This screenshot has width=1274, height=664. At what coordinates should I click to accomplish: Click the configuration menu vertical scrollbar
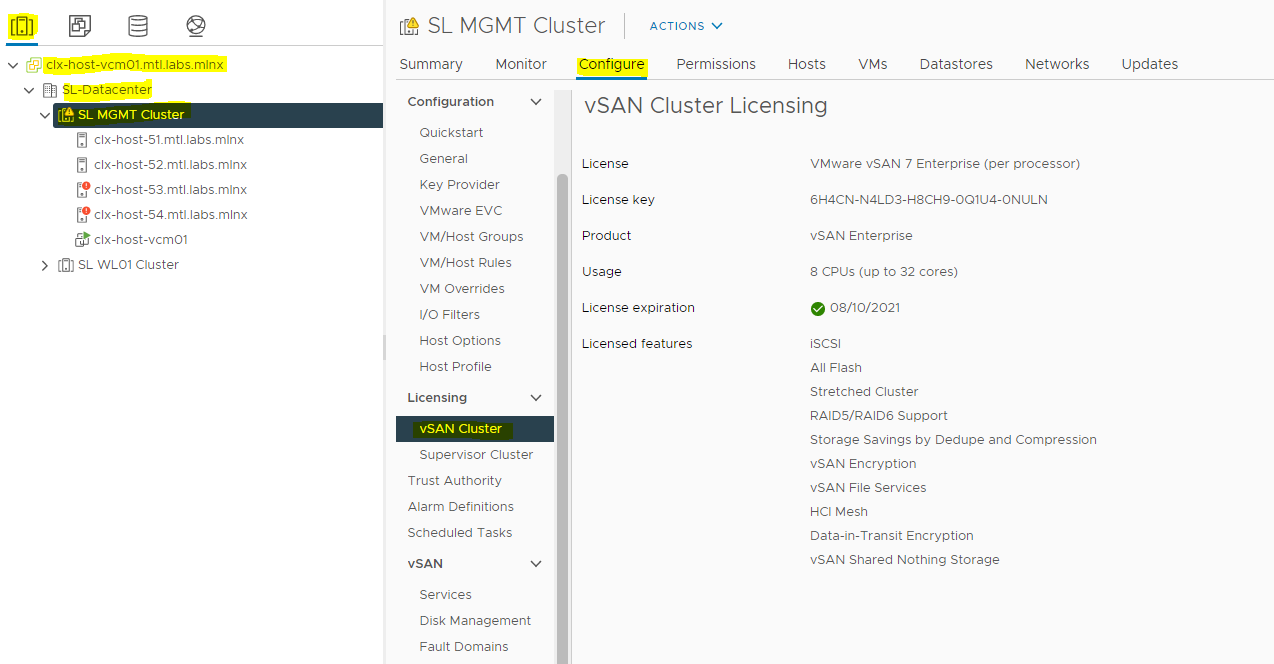(562, 418)
